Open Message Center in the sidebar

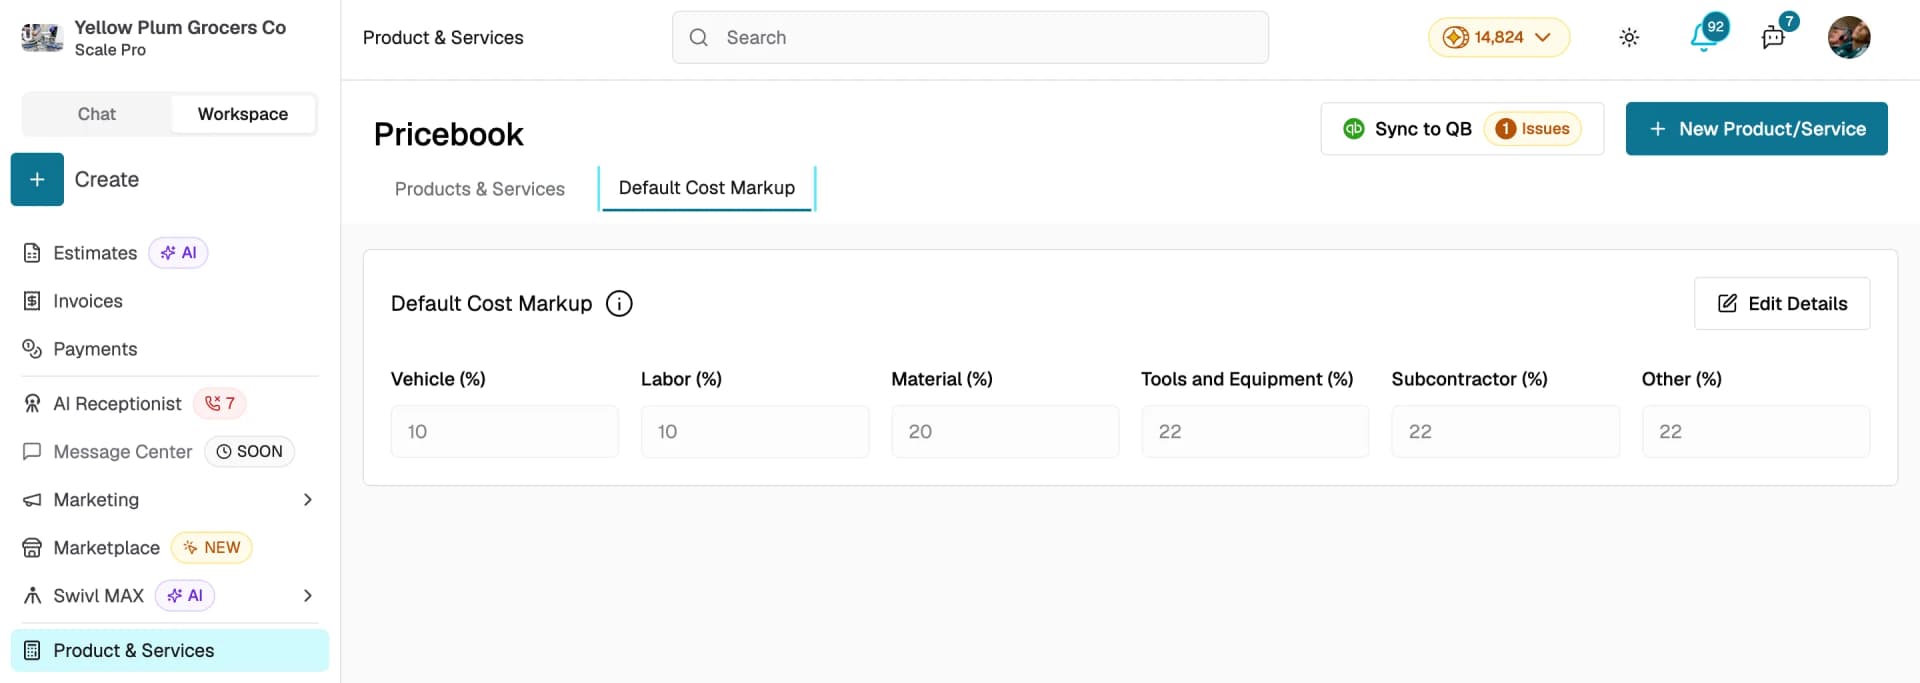(123, 452)
